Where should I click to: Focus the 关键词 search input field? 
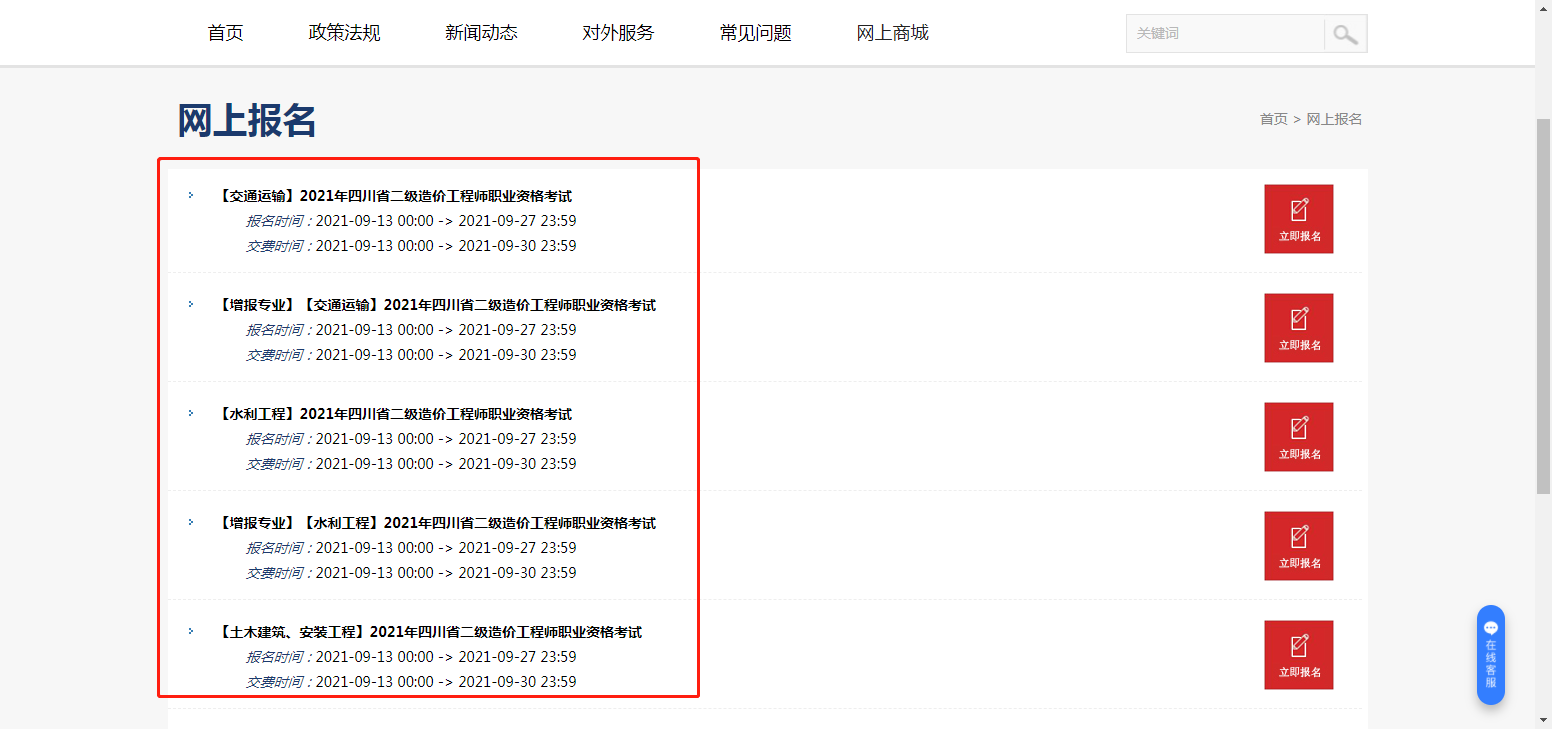point(1225,34)
